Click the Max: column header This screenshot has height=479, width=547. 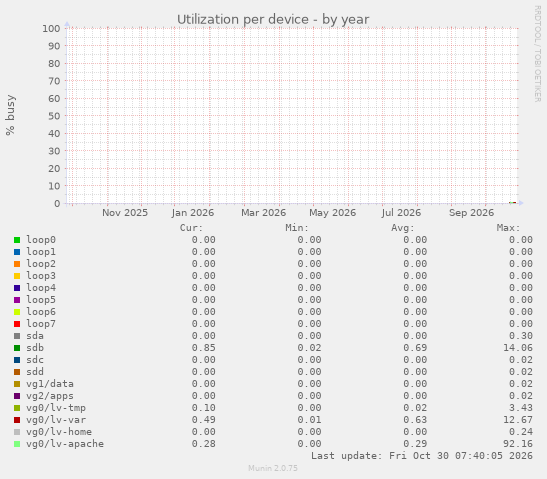(508, 228)
